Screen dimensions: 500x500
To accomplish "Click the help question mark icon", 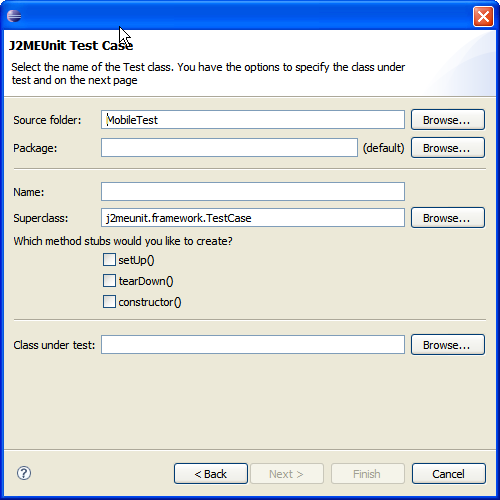I will pos(24,473).
